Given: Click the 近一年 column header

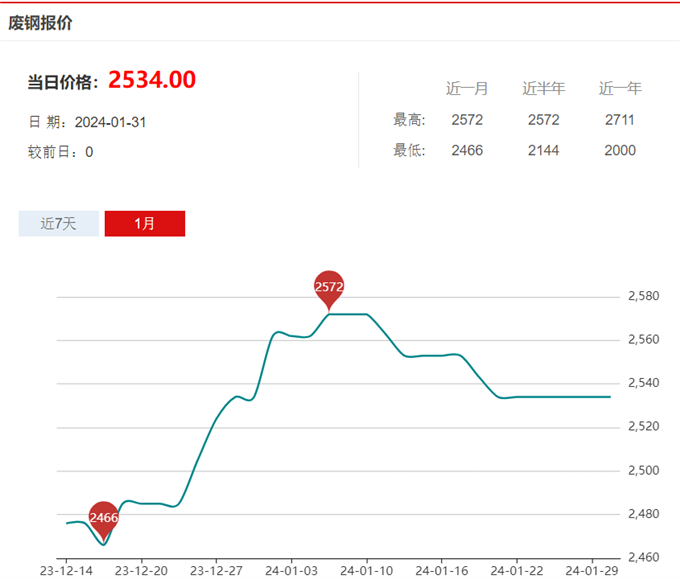Looking at the screenshot, I should click(x=620, y=88).
